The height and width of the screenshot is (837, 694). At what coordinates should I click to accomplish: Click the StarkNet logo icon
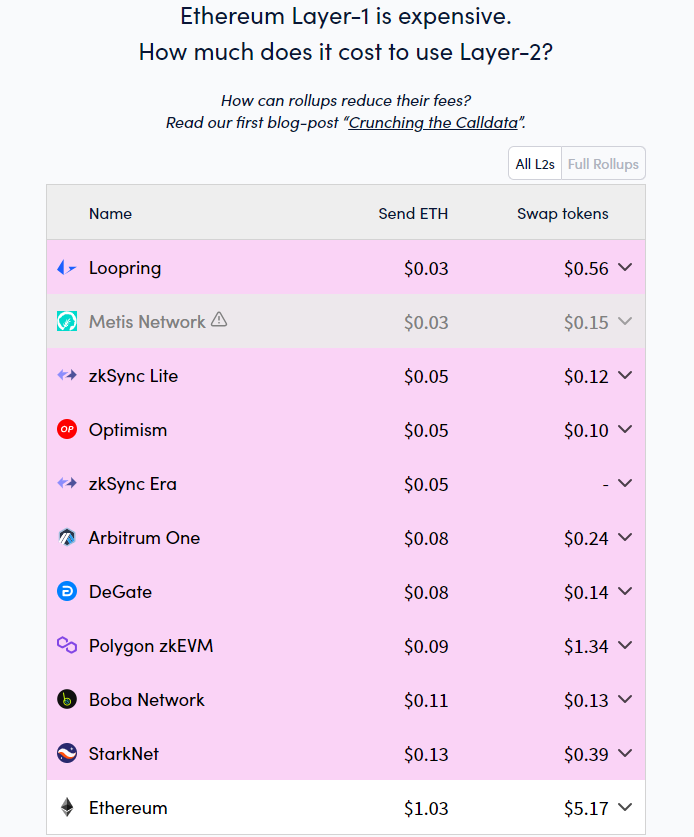pos(67,753)
